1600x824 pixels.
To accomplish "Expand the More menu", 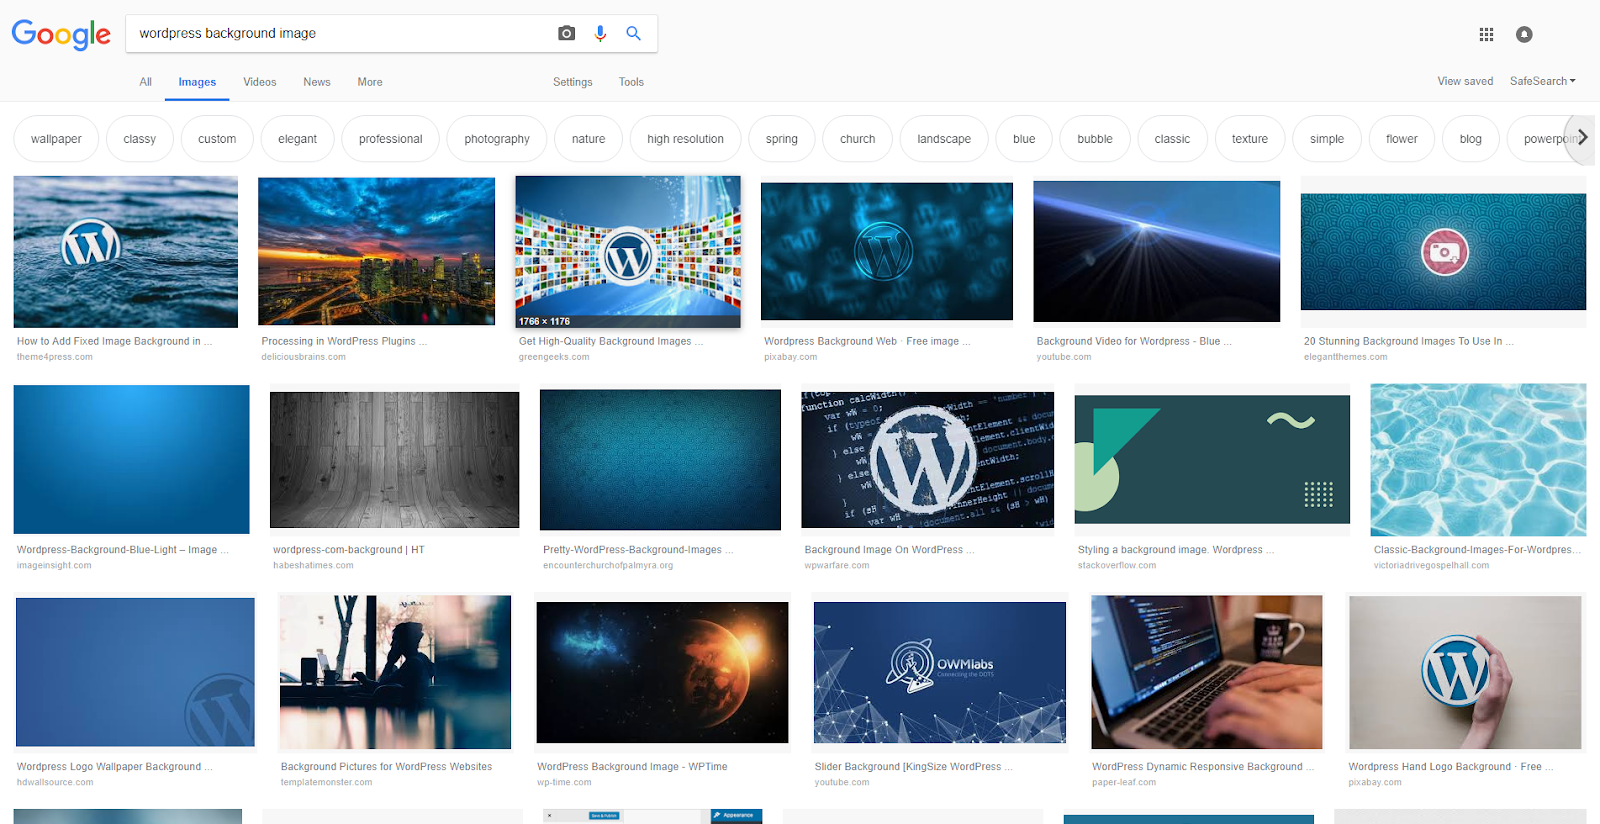I will pyautogui.click(x=370, y=82).
